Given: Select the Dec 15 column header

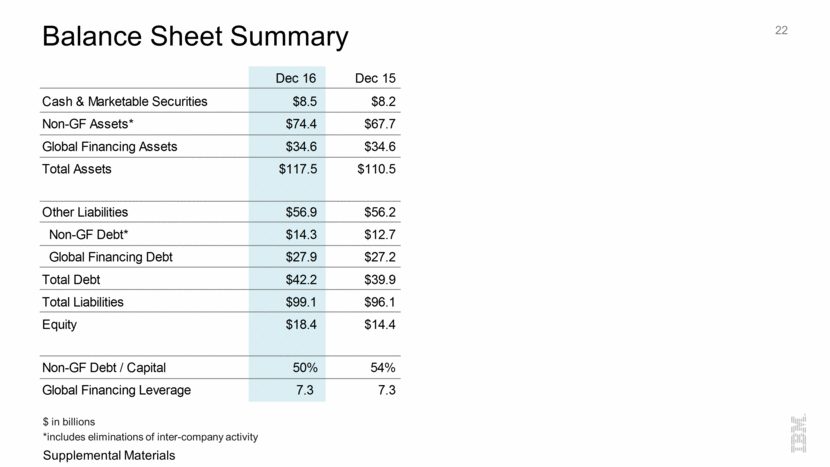Looking at the screenshot, I should click(x=376, y=78).
